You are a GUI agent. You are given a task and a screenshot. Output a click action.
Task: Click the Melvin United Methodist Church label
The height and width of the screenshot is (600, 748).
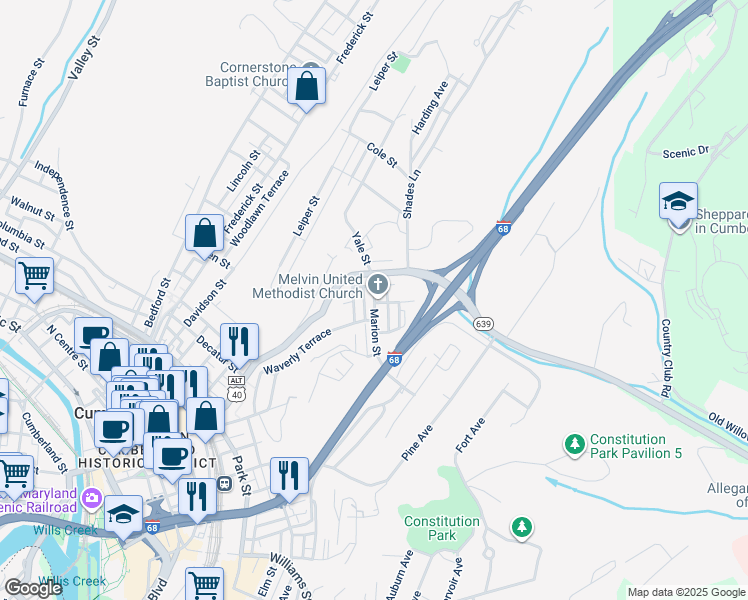point(308,286)
